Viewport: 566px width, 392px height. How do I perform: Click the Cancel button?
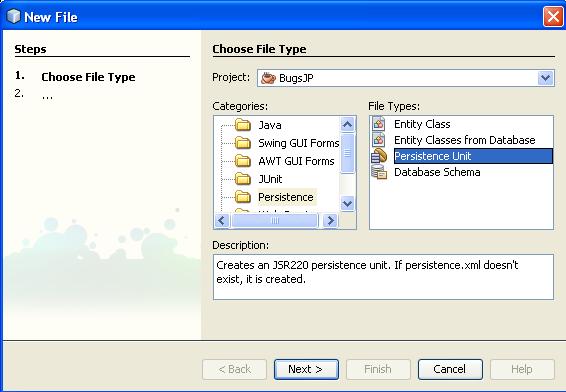[450, 369]
